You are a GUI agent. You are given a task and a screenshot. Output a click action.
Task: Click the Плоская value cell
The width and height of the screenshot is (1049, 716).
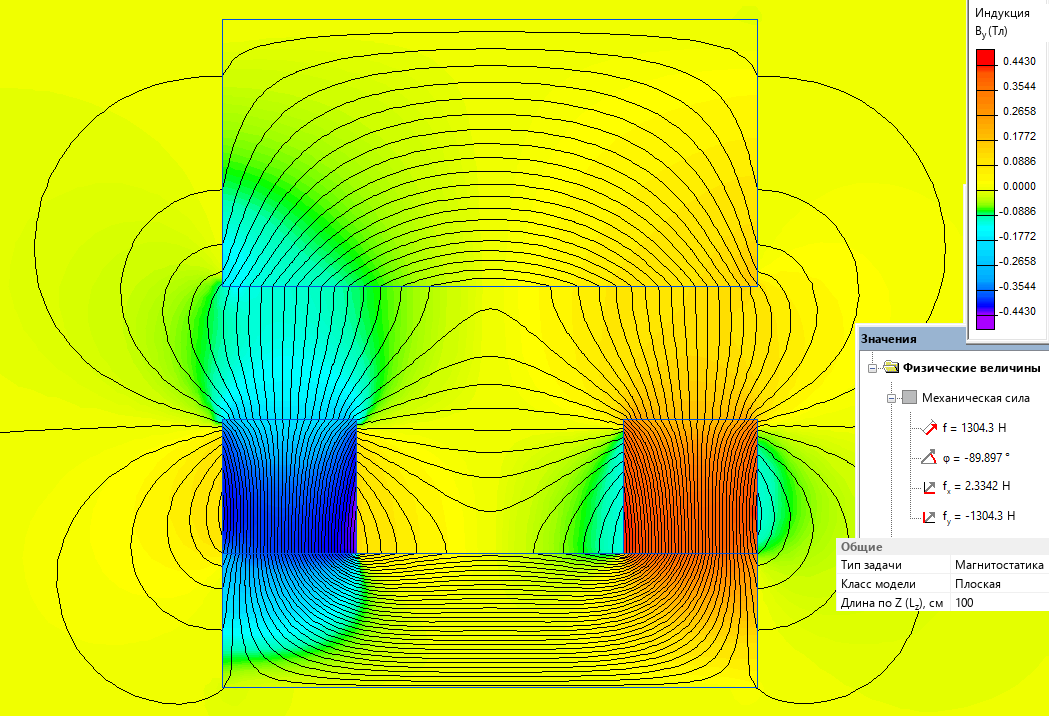point(999,584)
